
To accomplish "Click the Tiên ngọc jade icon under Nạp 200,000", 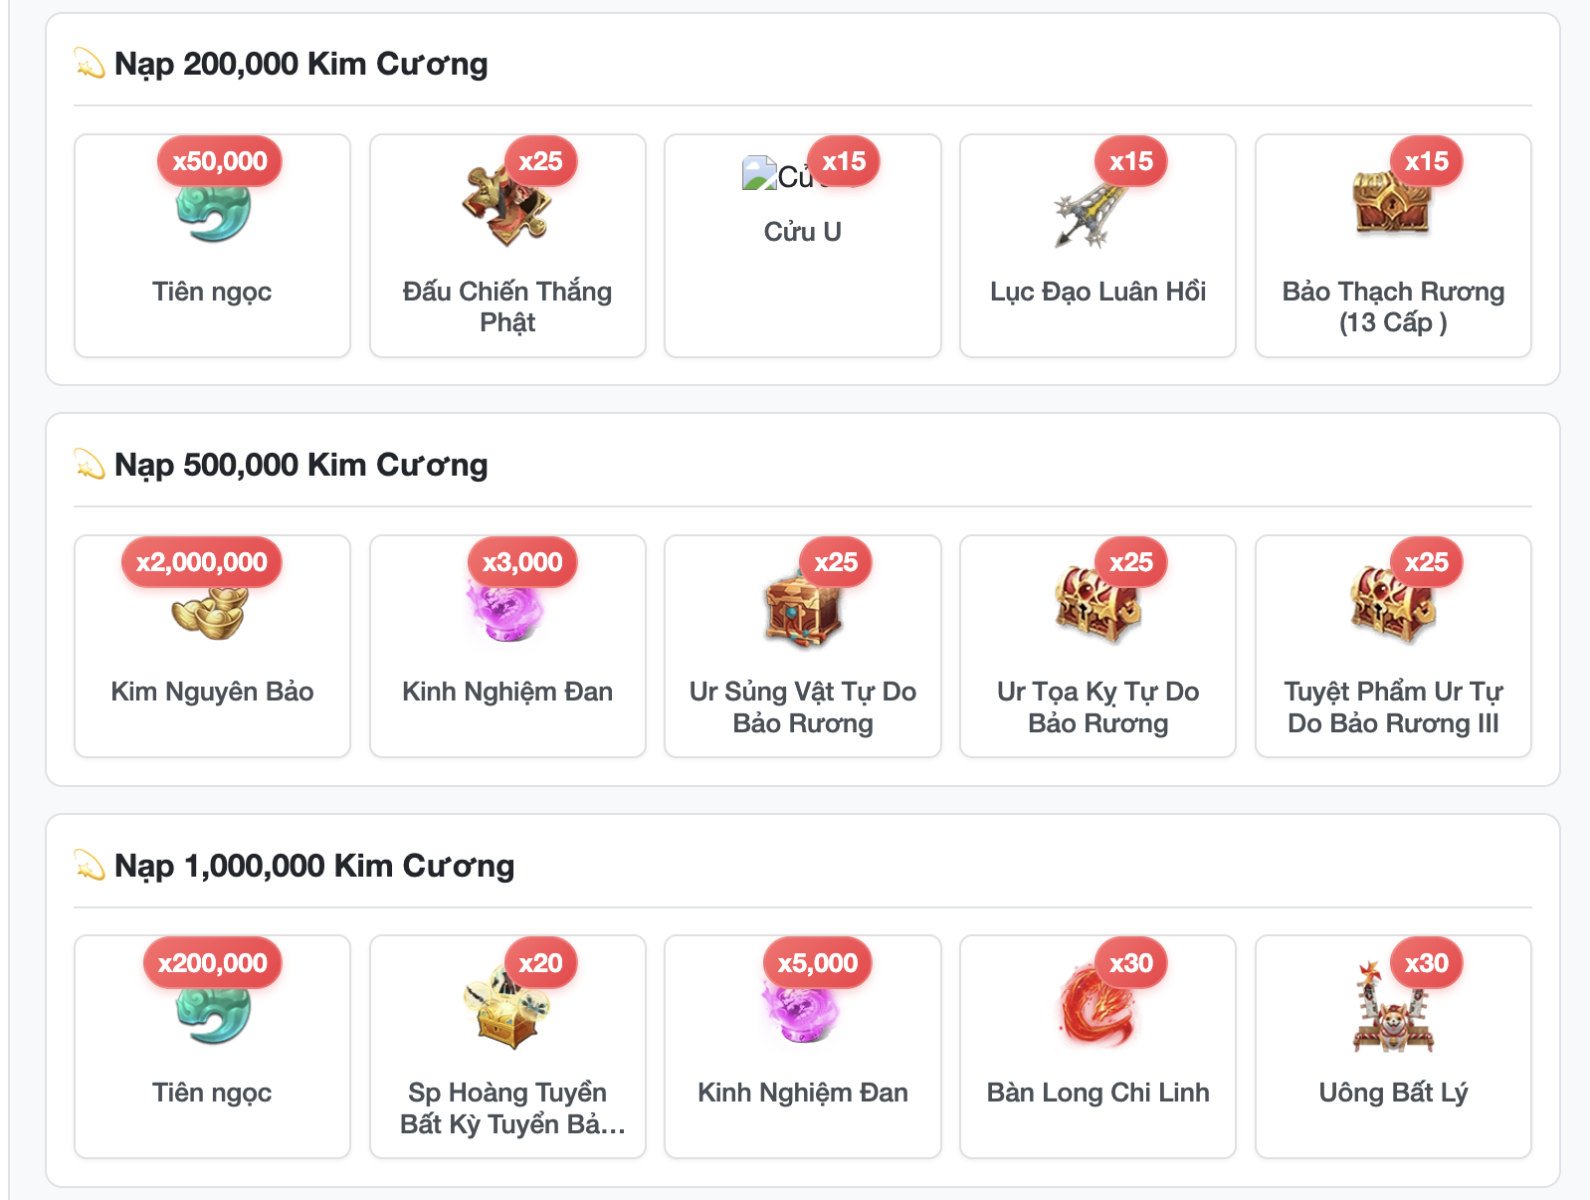I will [x=212, y=208].
